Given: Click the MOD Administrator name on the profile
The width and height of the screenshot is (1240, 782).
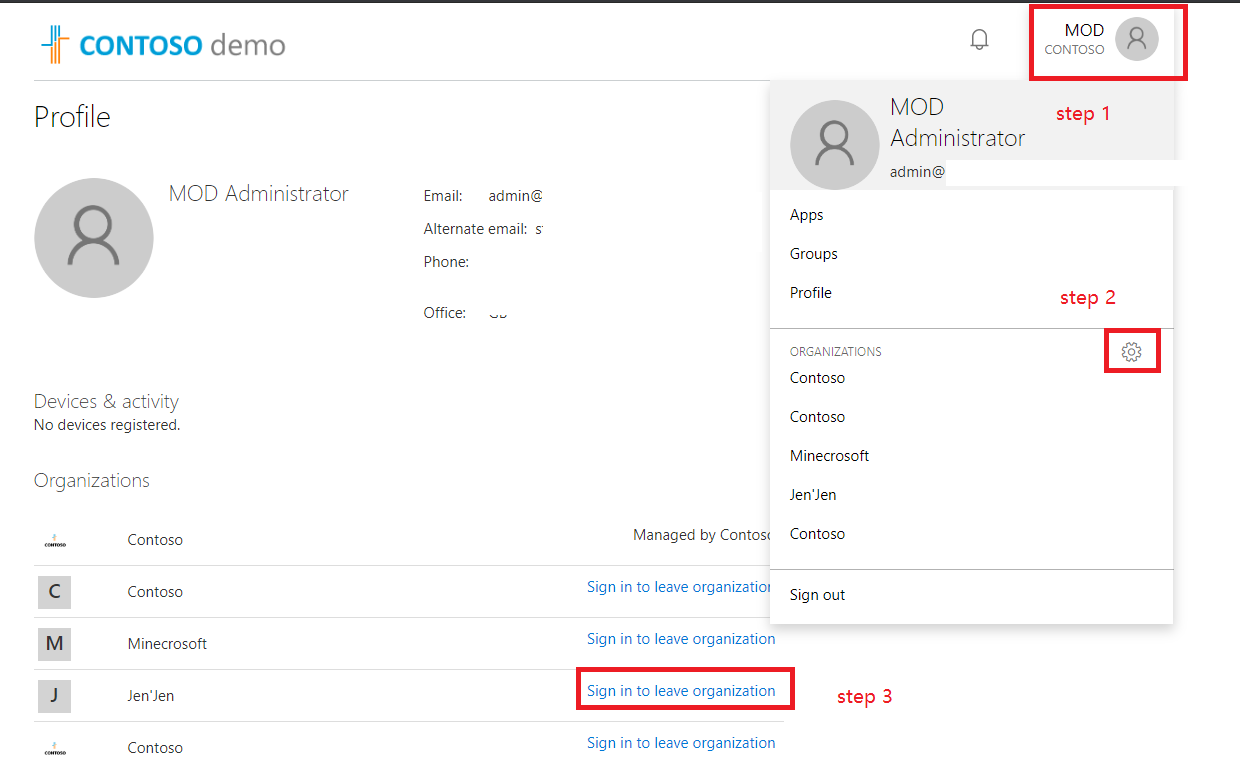Looking at the screenshot, I should [x=258, y=194].
